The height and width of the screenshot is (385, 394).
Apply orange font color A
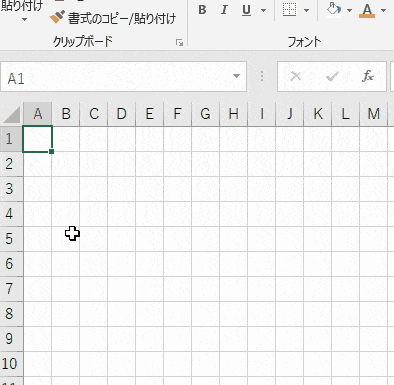point(367,10)
